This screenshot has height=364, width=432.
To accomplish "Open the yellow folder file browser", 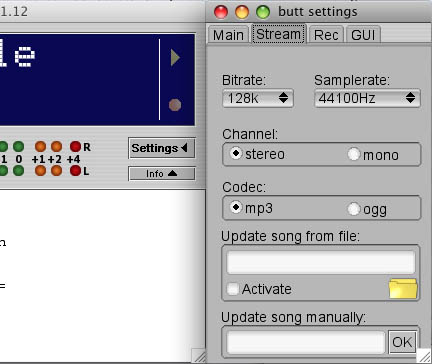I will pos(403,289).
